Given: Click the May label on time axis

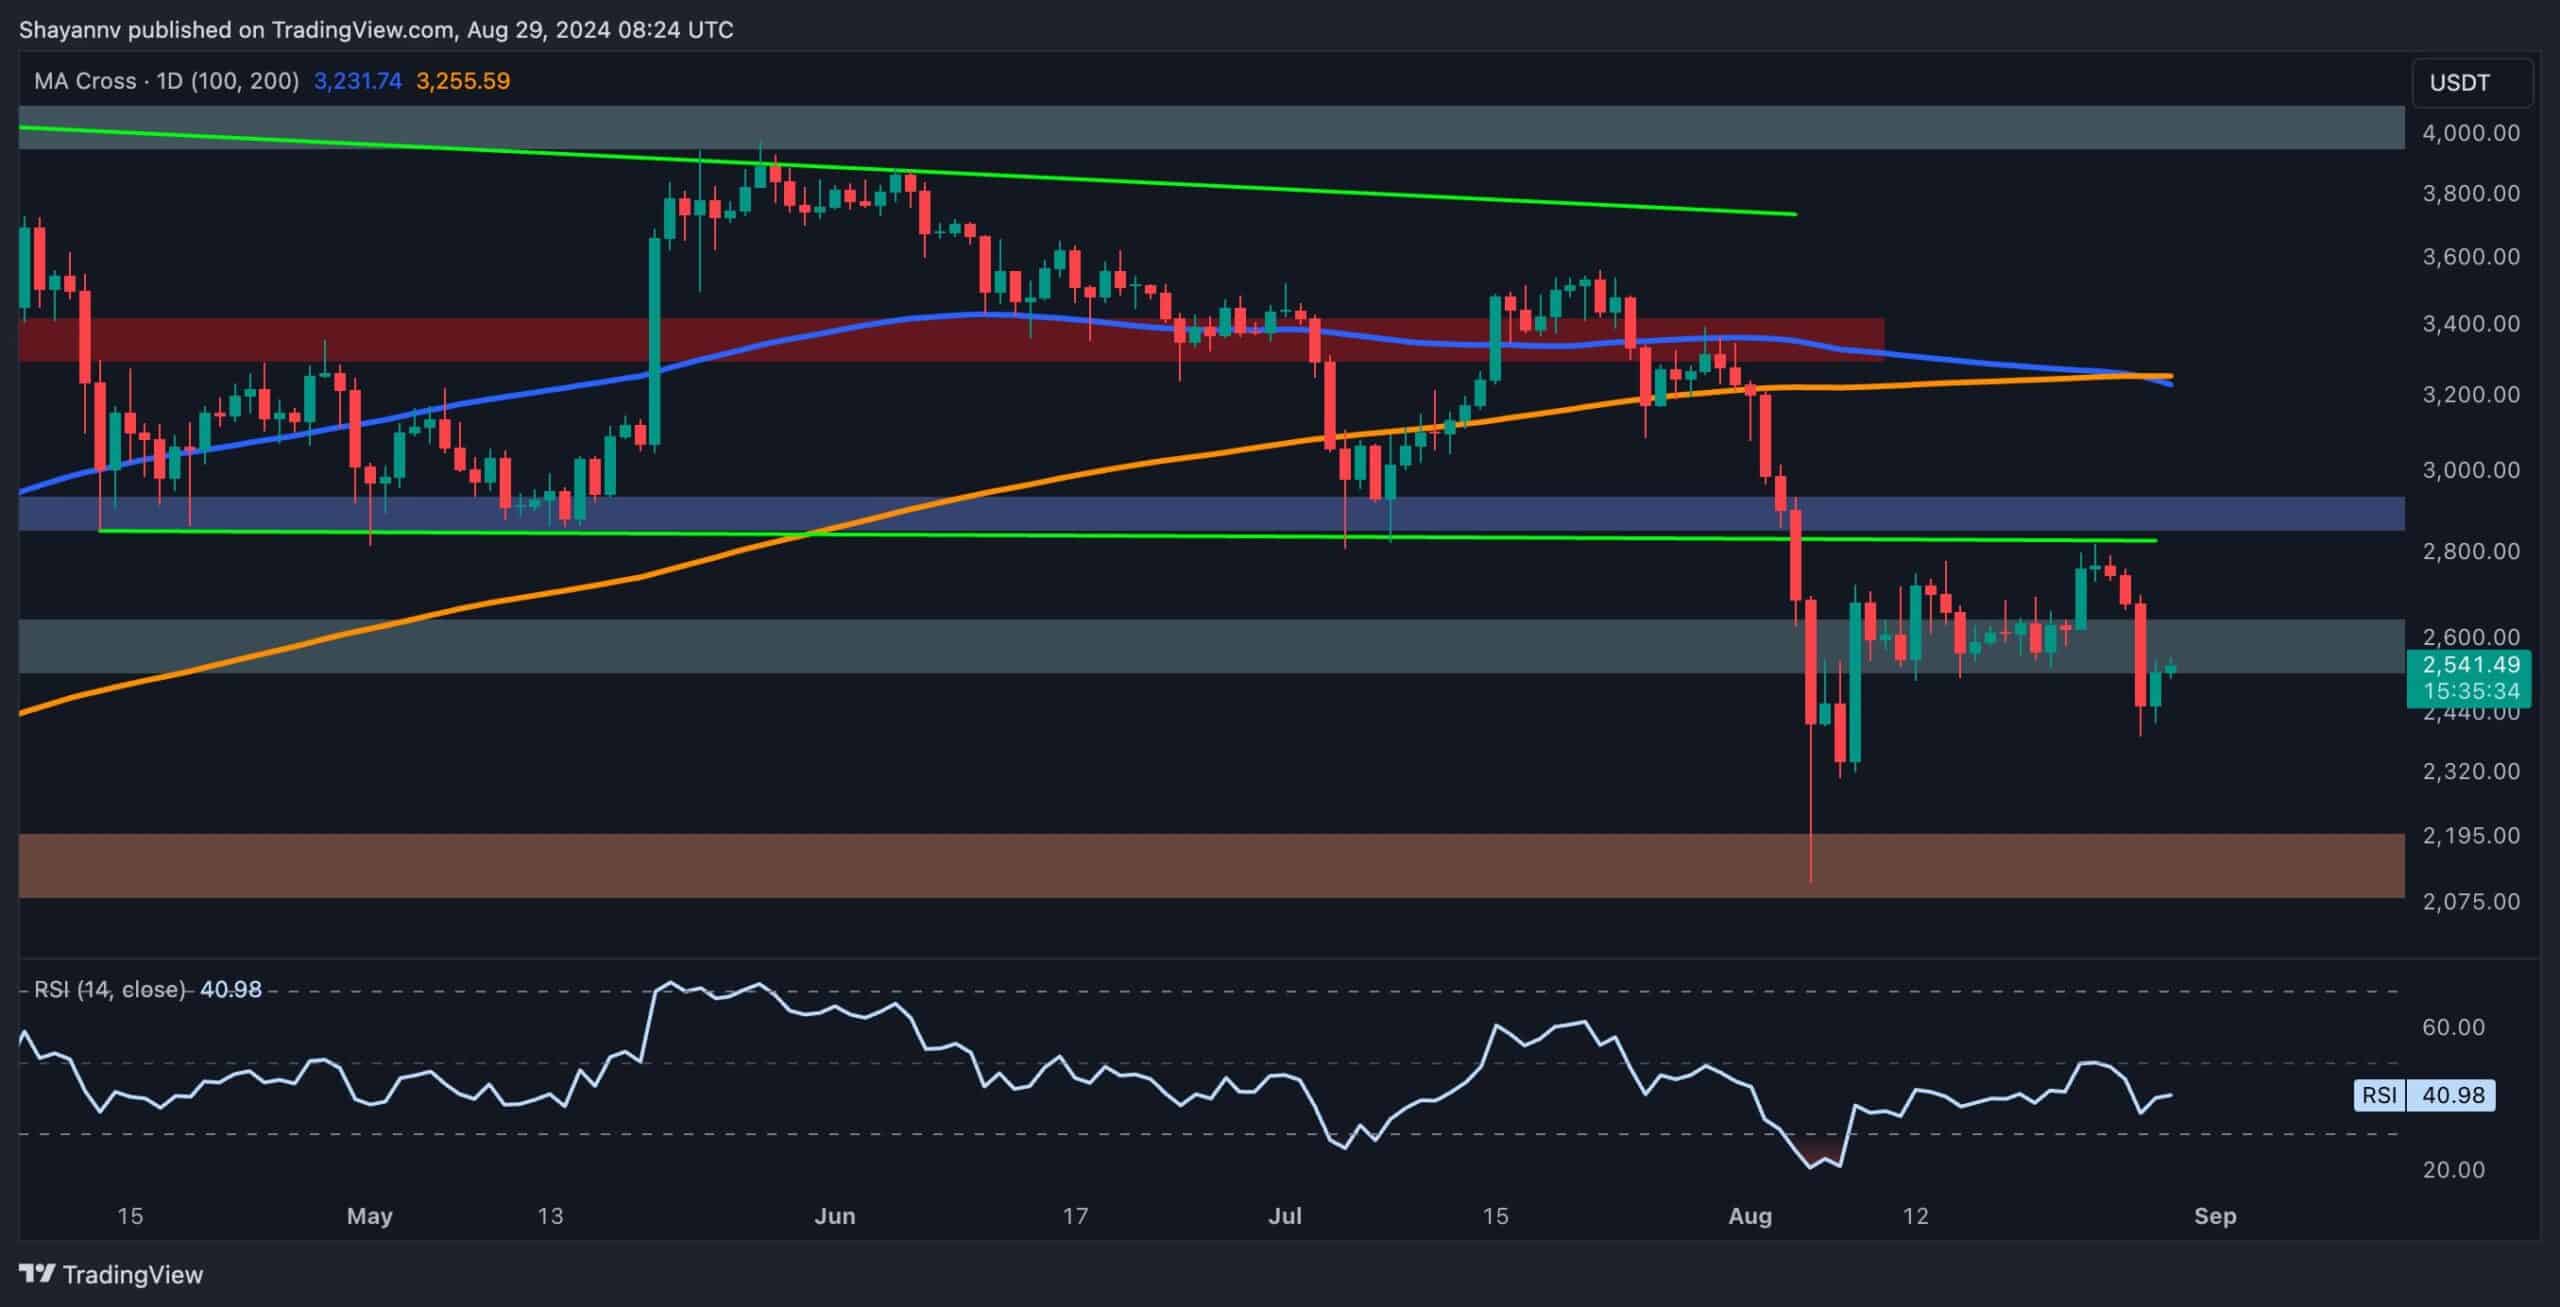Looking at the screenshot, I should pos(369,1216).
